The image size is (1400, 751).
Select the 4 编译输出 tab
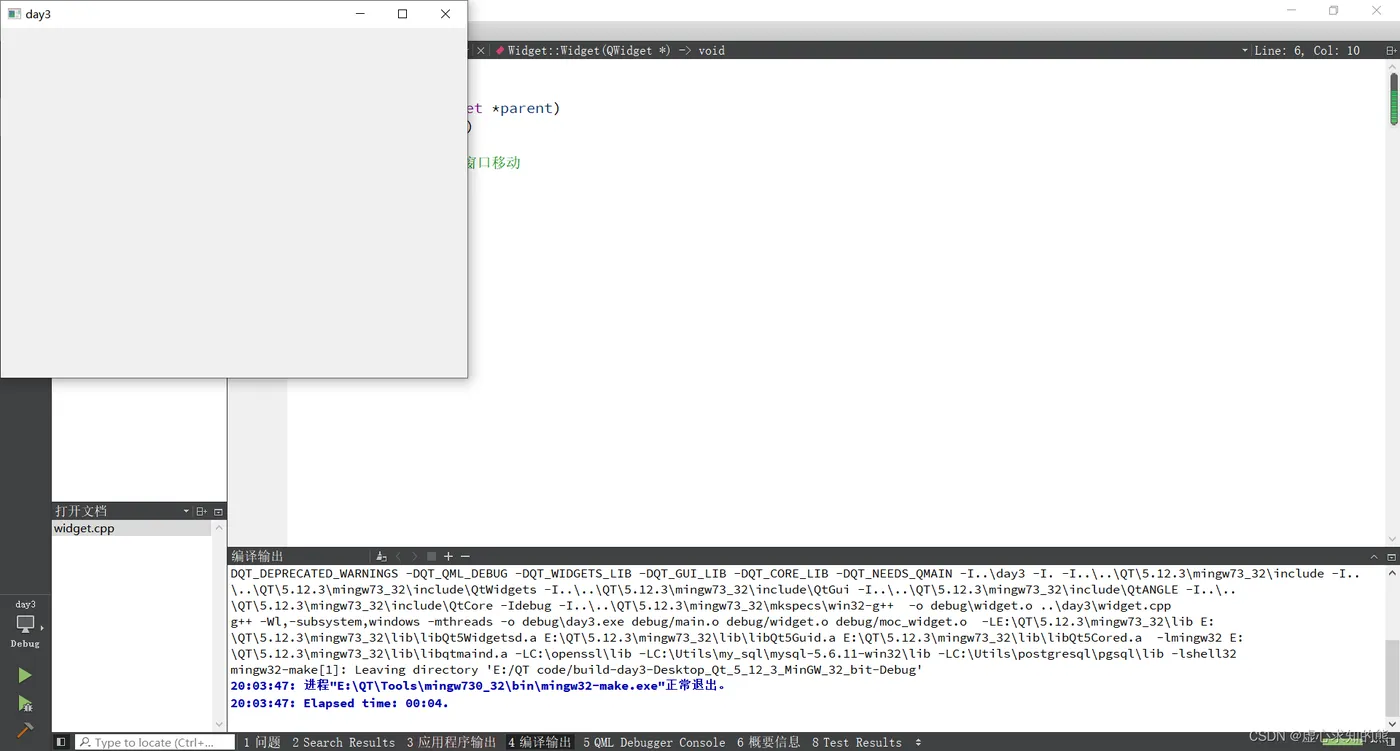click(x=539, y=742)
